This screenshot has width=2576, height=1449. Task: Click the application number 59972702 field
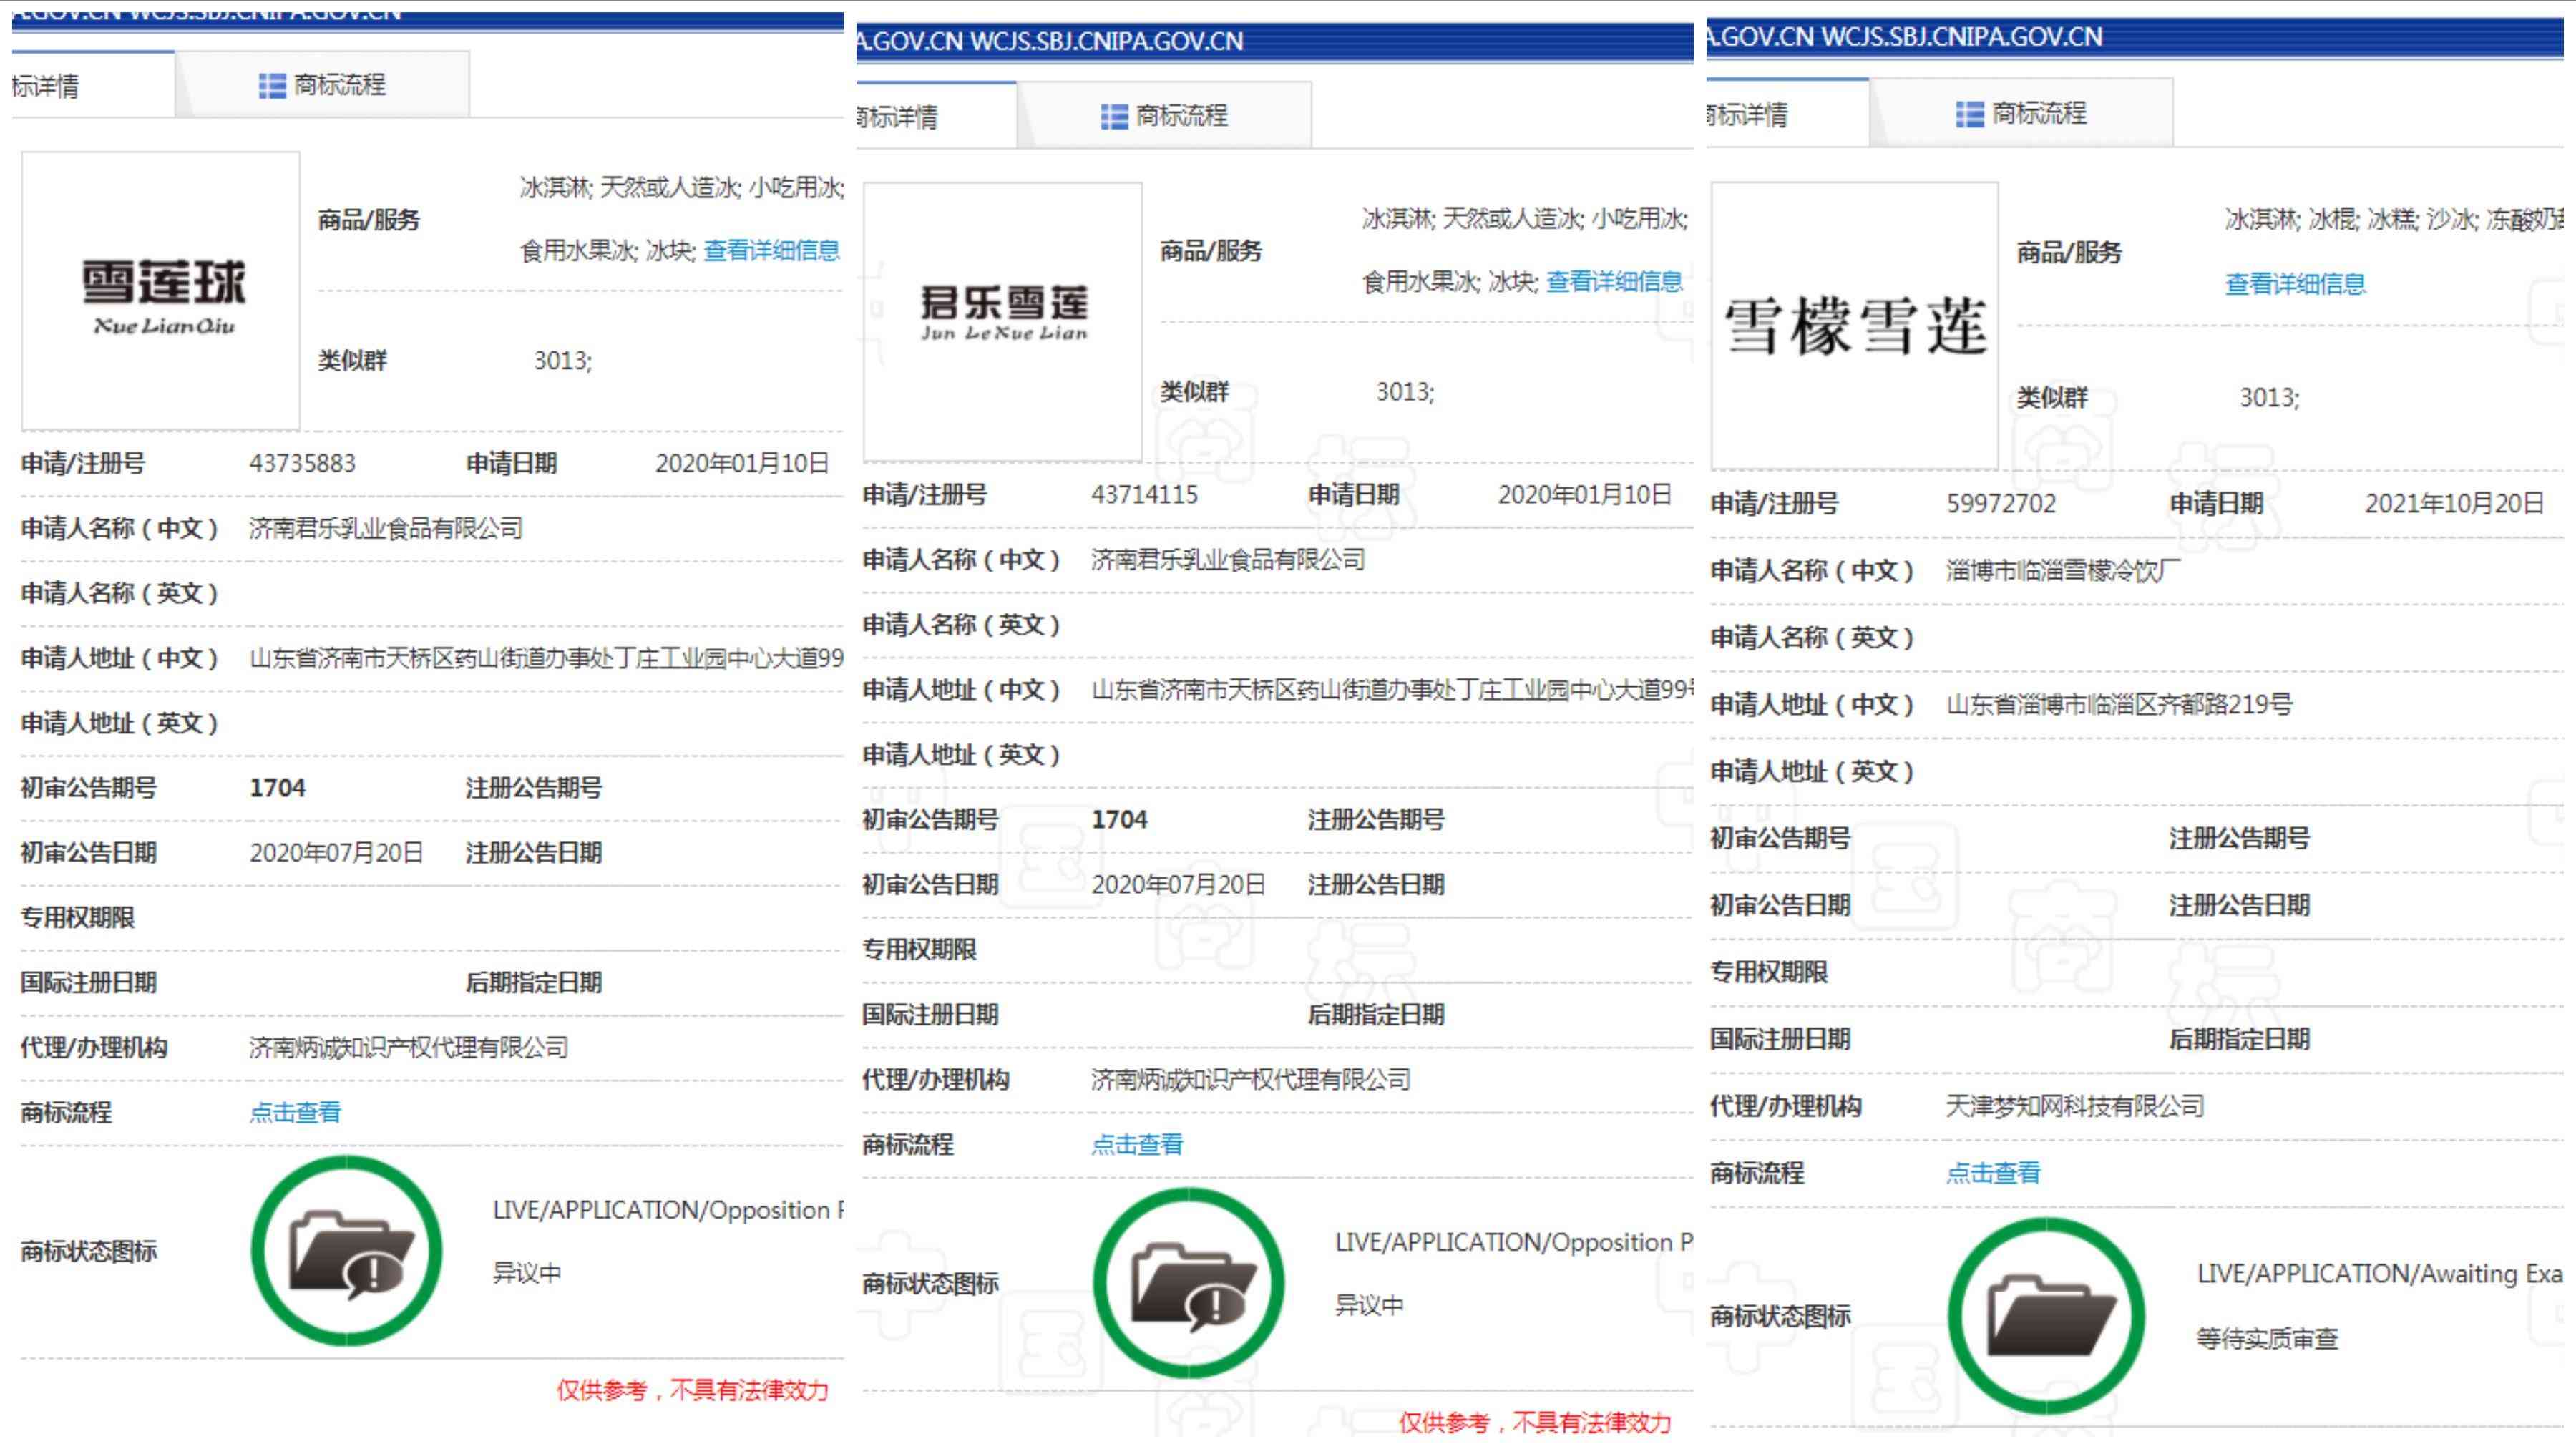coord(2002,503)
